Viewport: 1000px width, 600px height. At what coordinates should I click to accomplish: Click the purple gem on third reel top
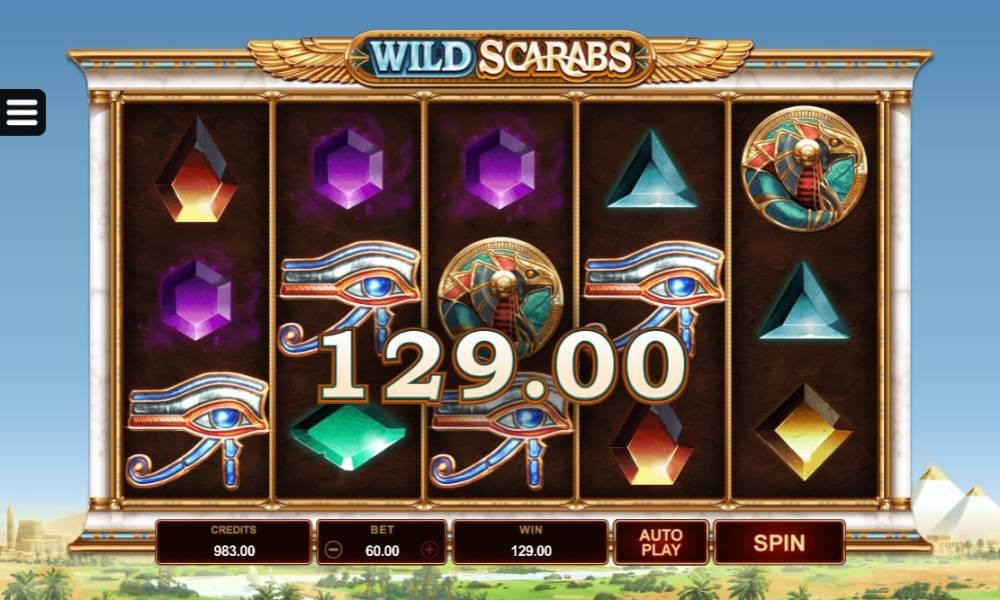(500, 168)
